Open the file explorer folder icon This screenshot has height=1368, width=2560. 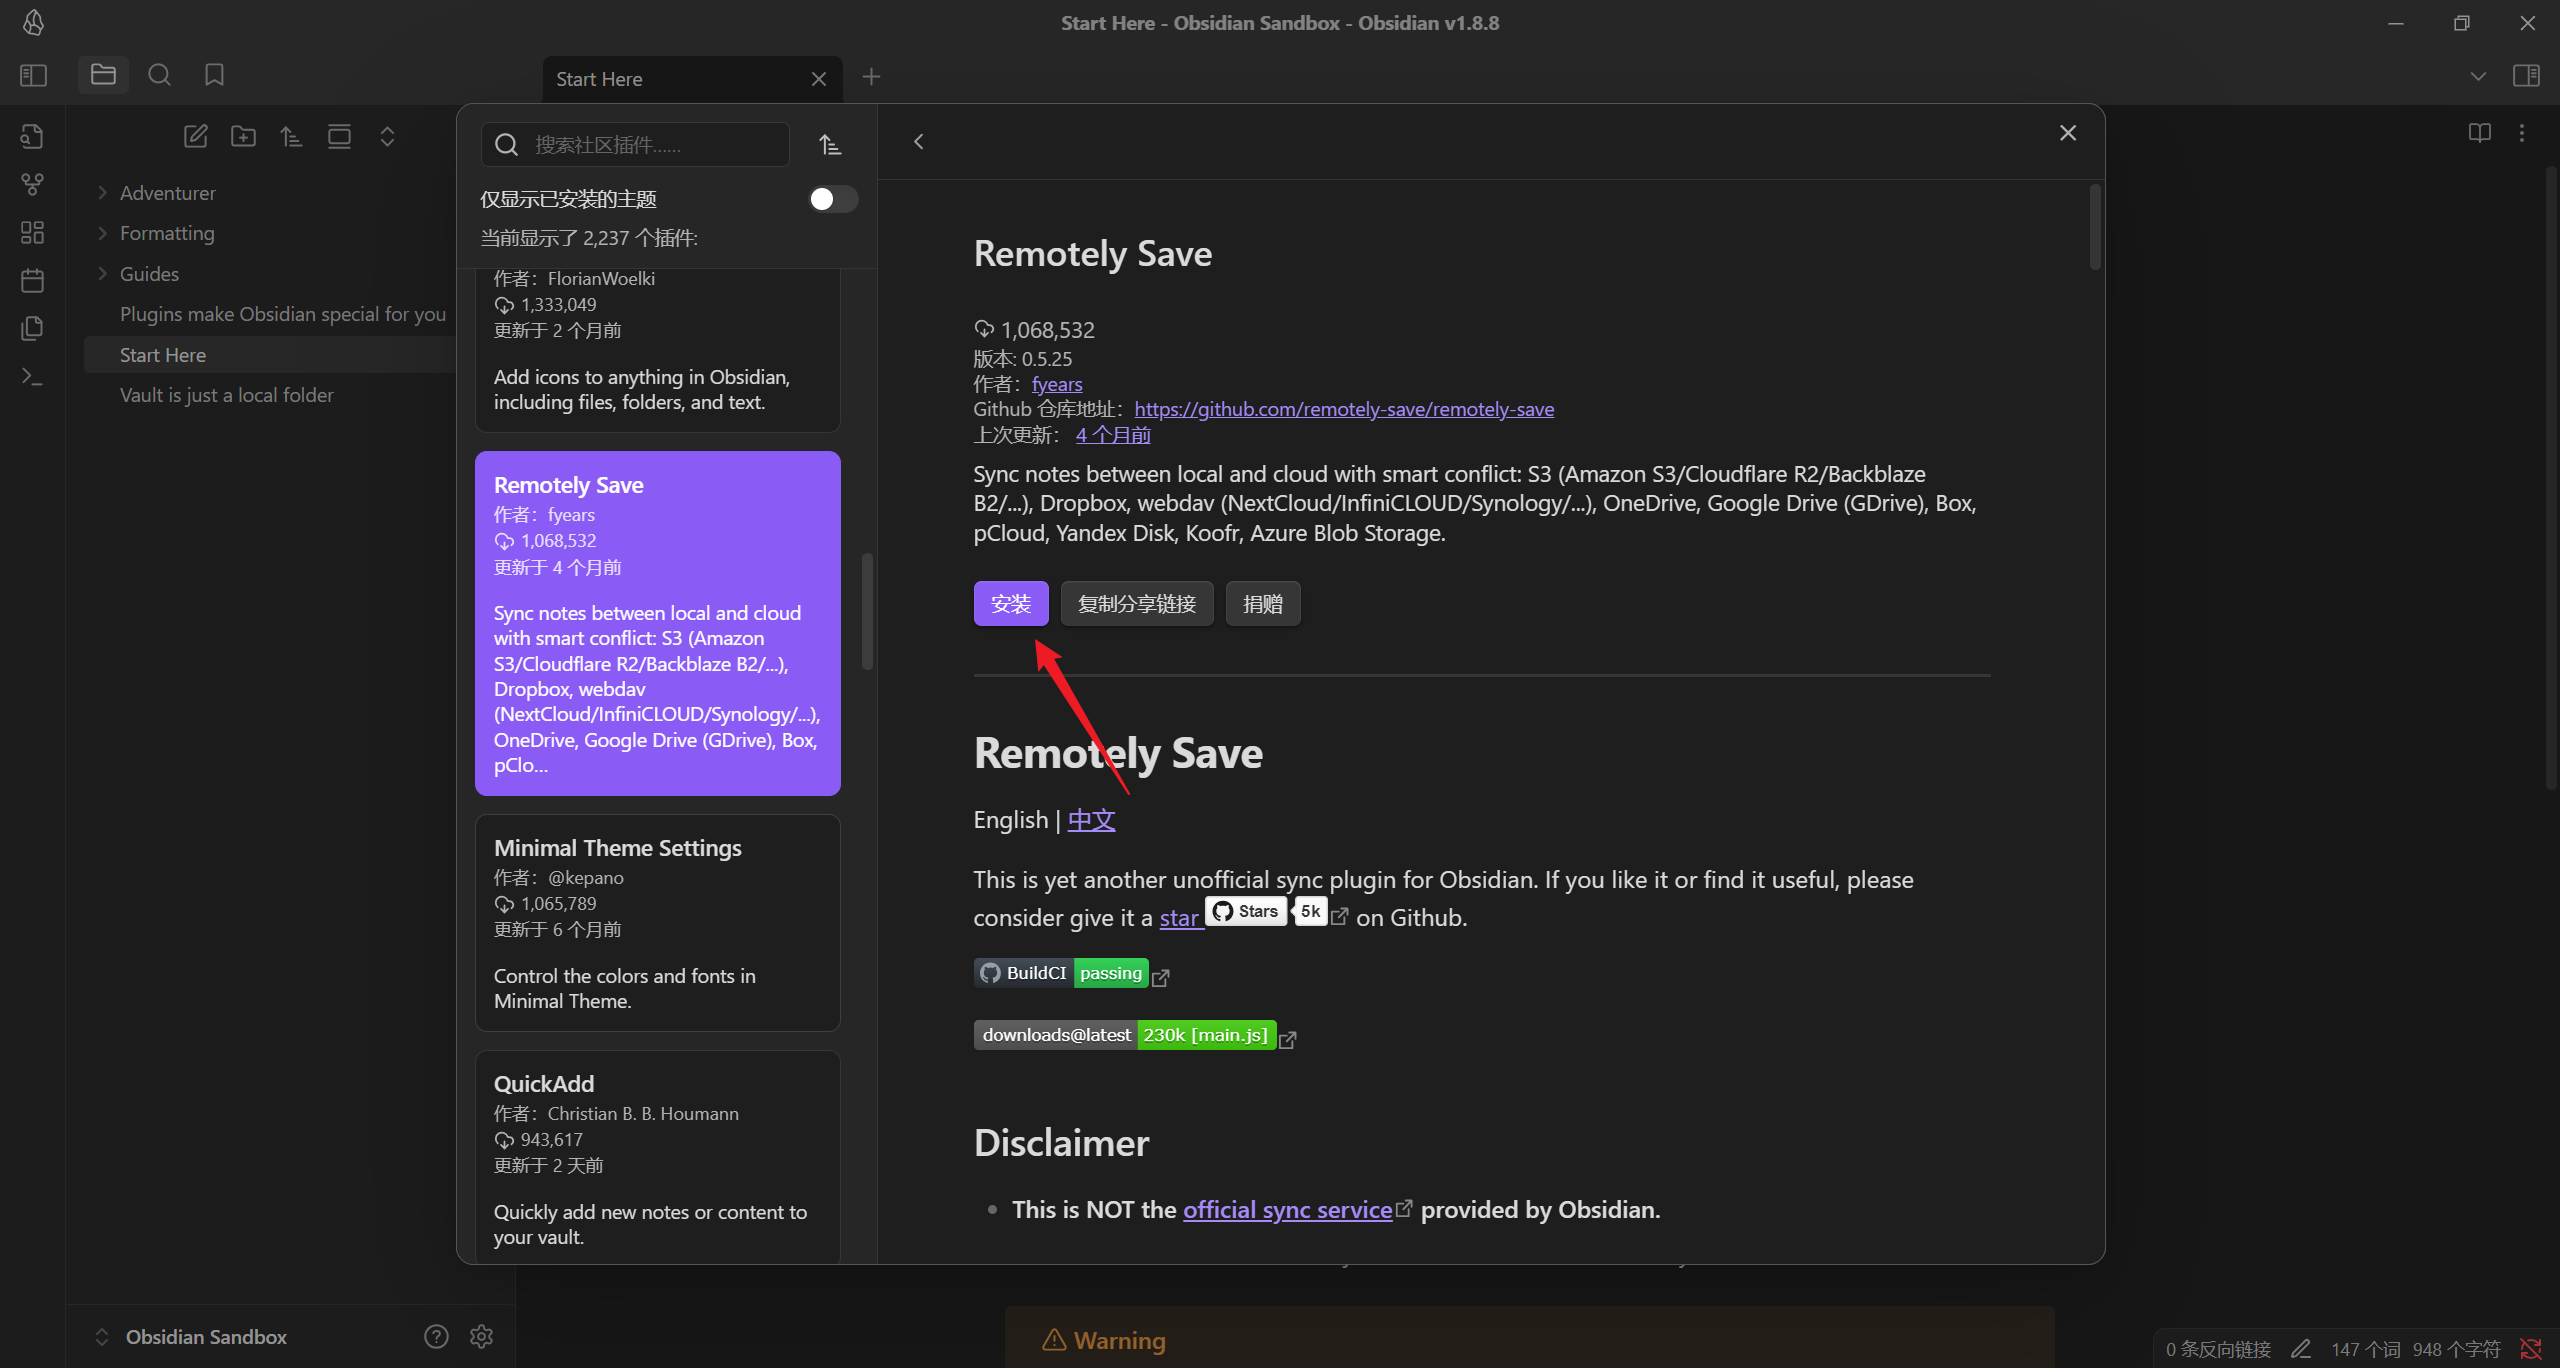(x=103, y=75)
